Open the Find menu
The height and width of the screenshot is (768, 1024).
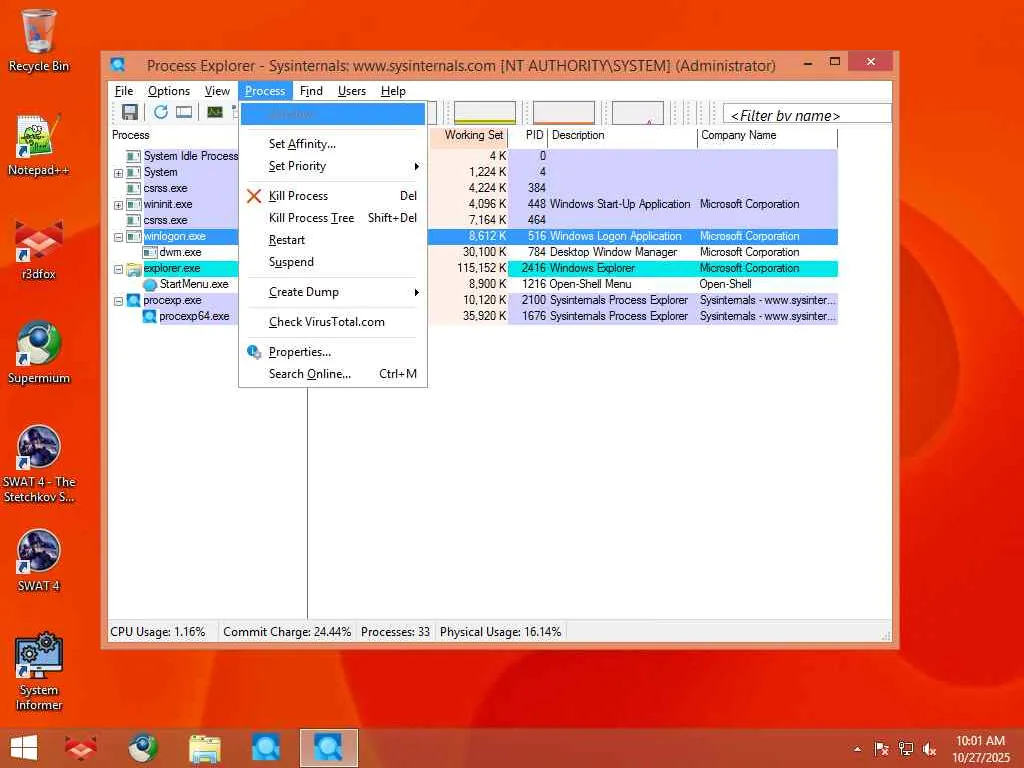pos(311,91)
